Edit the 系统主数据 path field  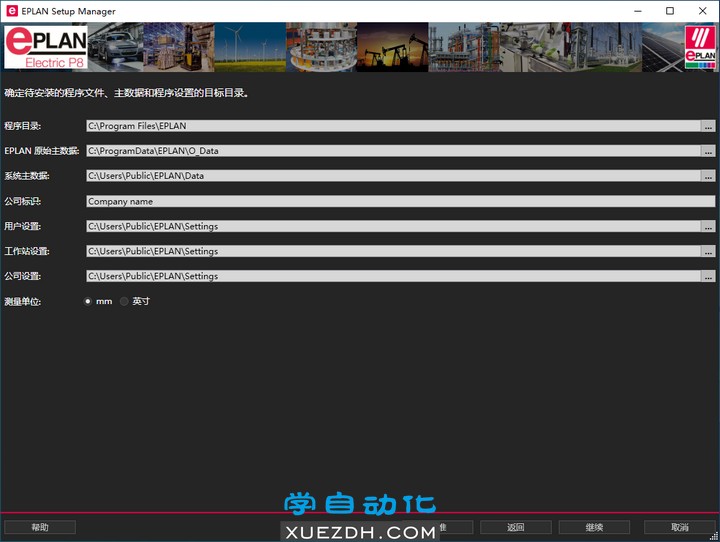coord(394,175)
